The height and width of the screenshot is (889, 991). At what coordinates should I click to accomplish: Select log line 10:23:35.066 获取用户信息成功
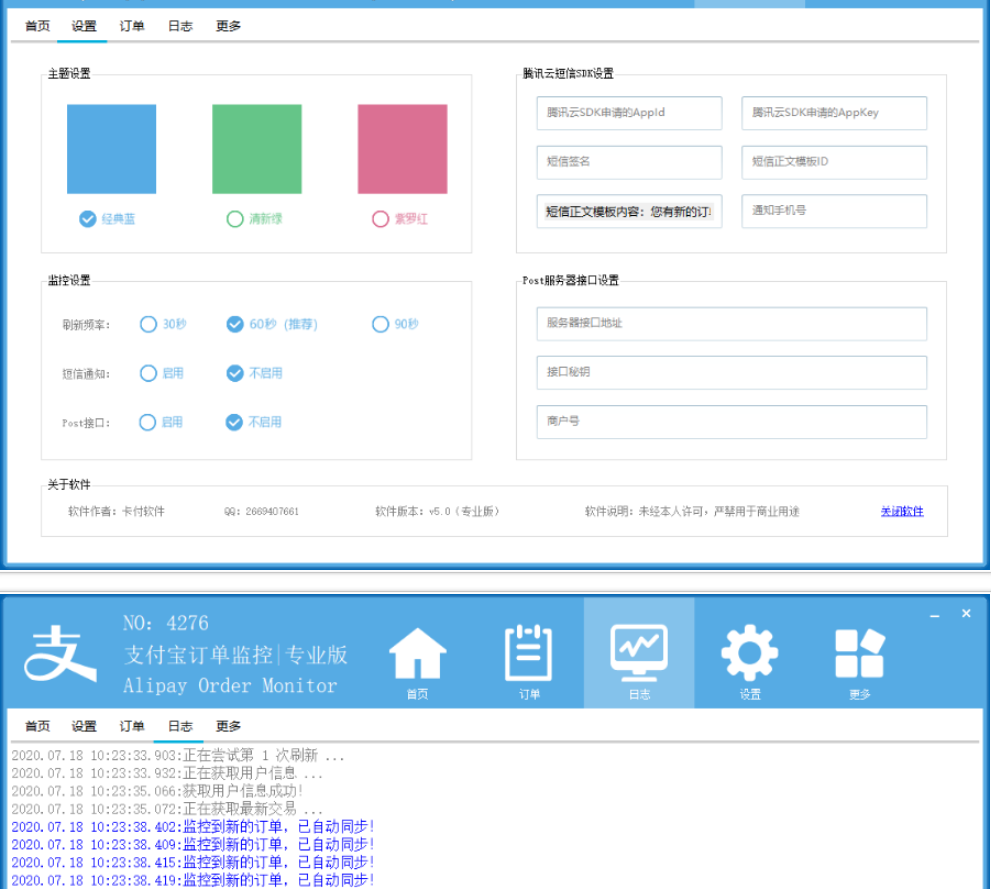coord(157,790)
